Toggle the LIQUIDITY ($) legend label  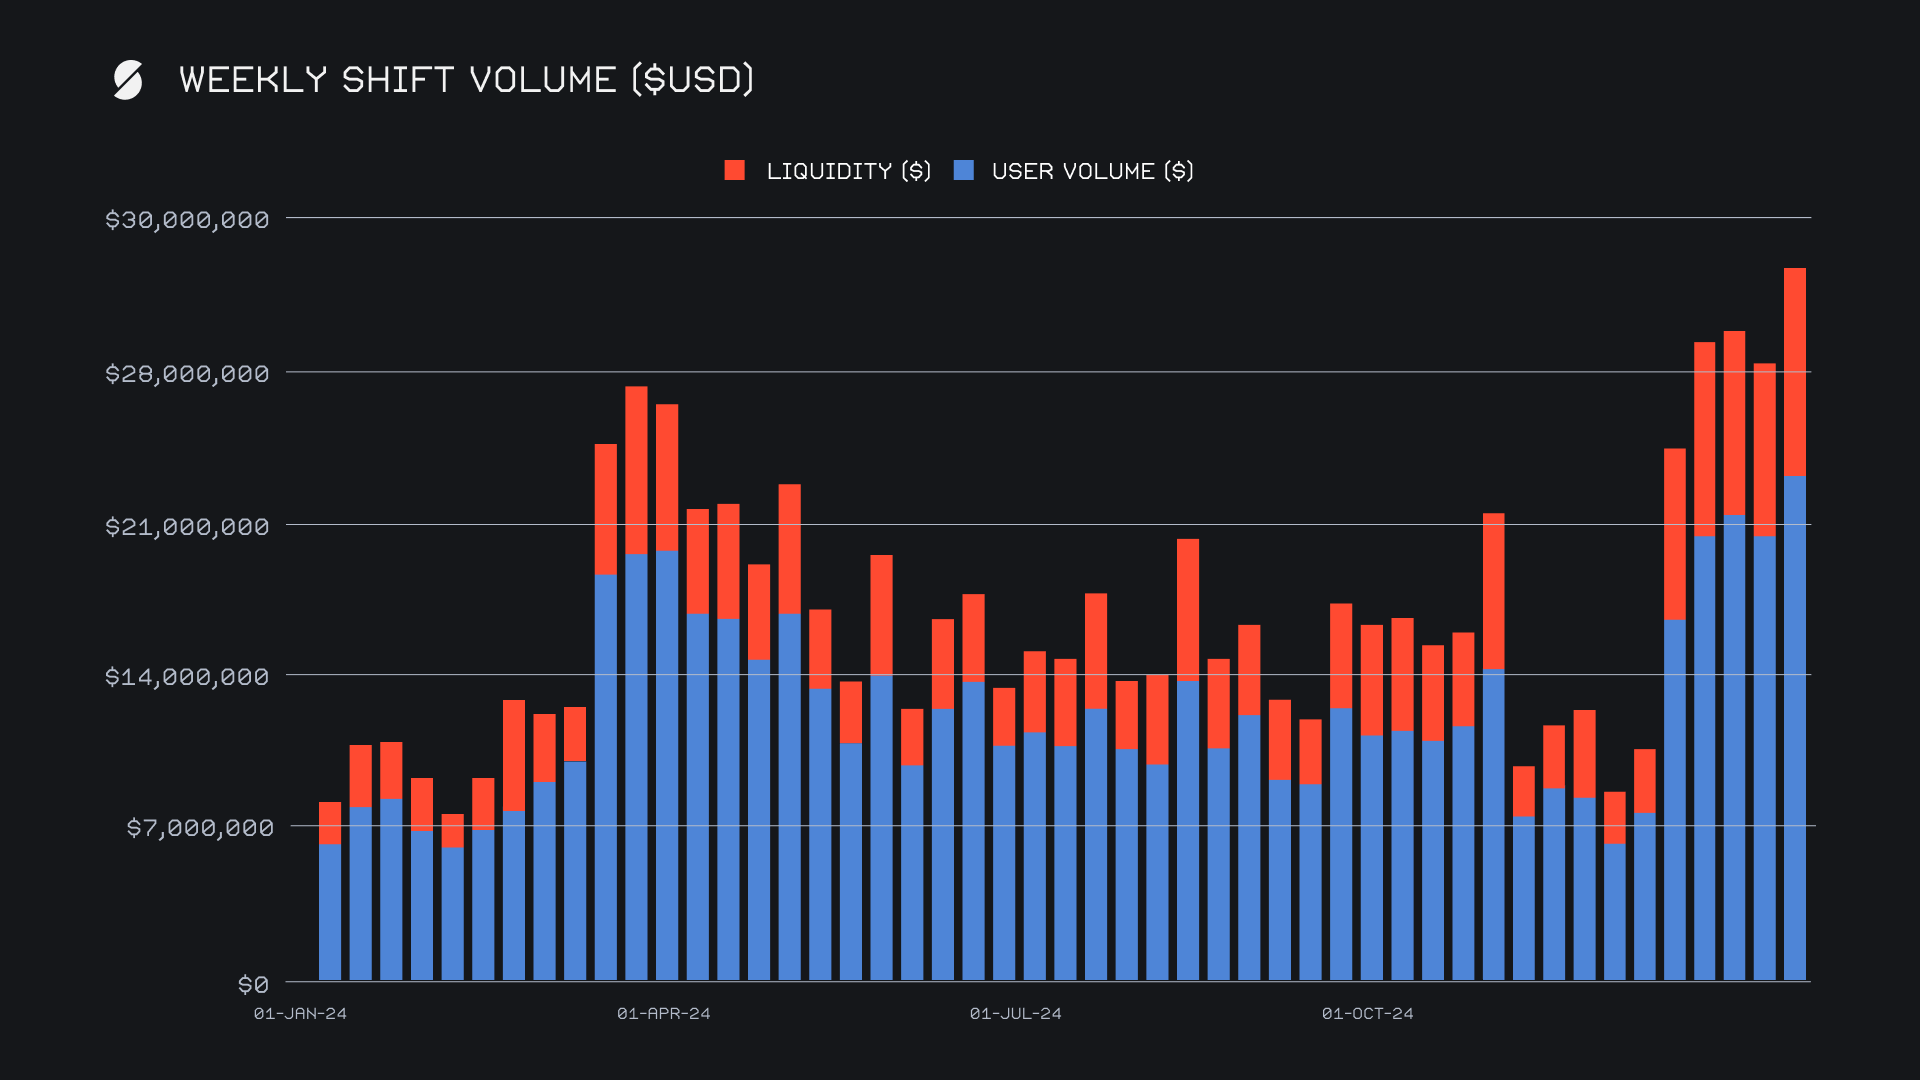[848, 172]
